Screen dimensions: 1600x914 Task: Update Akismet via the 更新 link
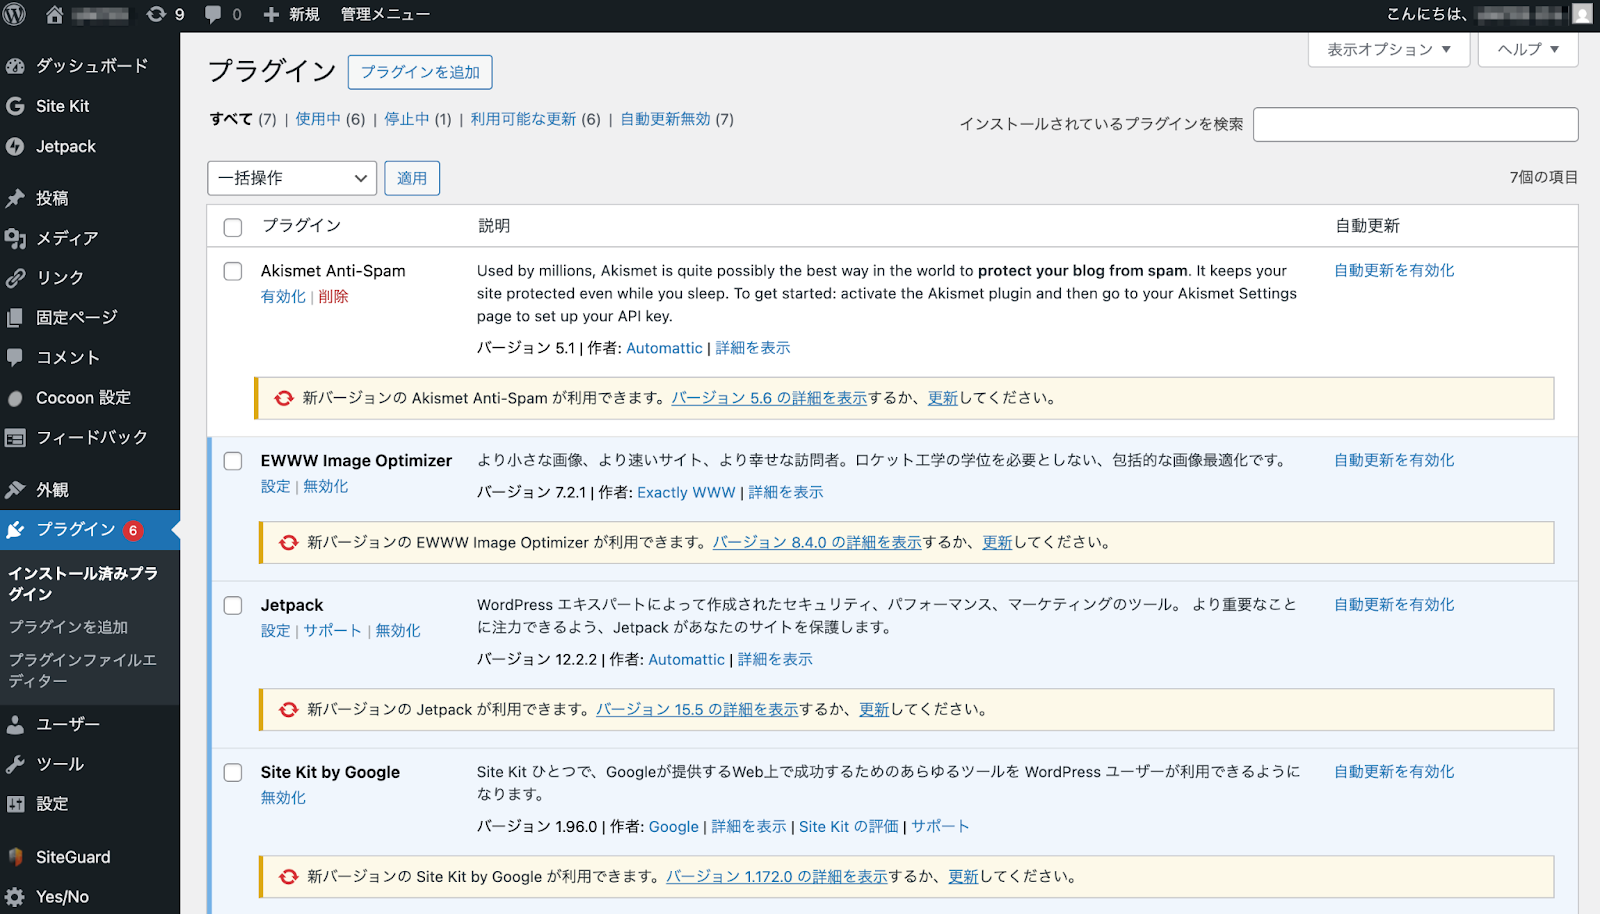pyautogui.click(x=943, y=397)
